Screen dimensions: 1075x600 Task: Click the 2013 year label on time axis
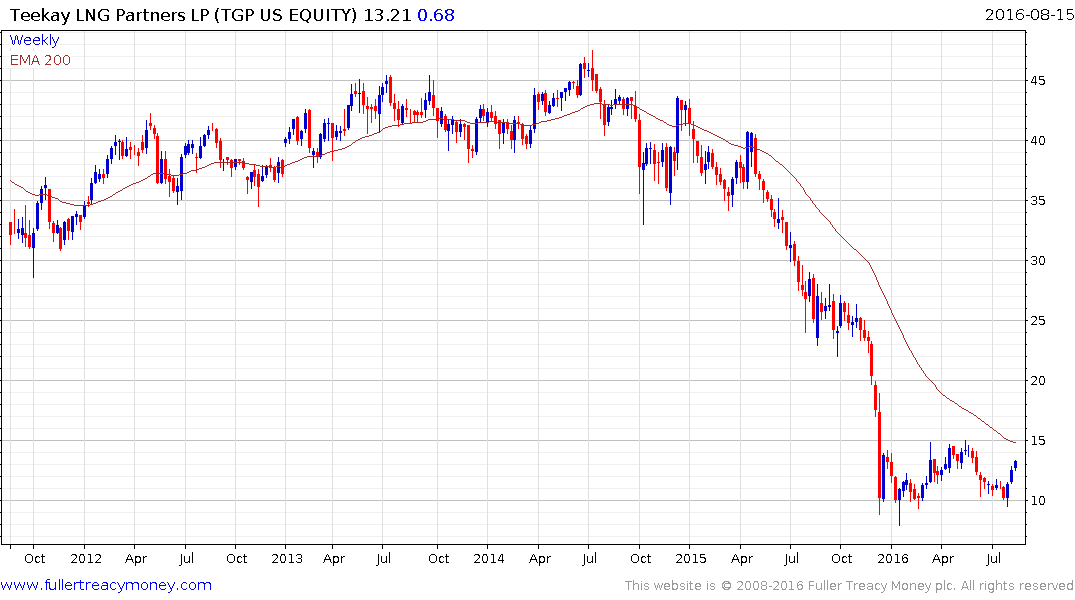tap(287, 558)
